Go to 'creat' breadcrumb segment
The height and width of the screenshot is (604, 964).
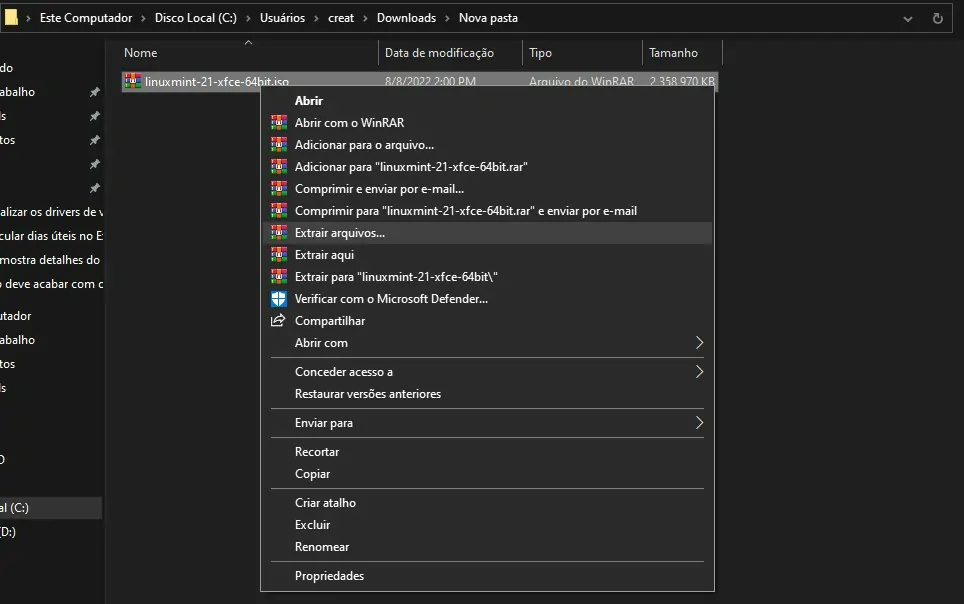tap(341, 18)
